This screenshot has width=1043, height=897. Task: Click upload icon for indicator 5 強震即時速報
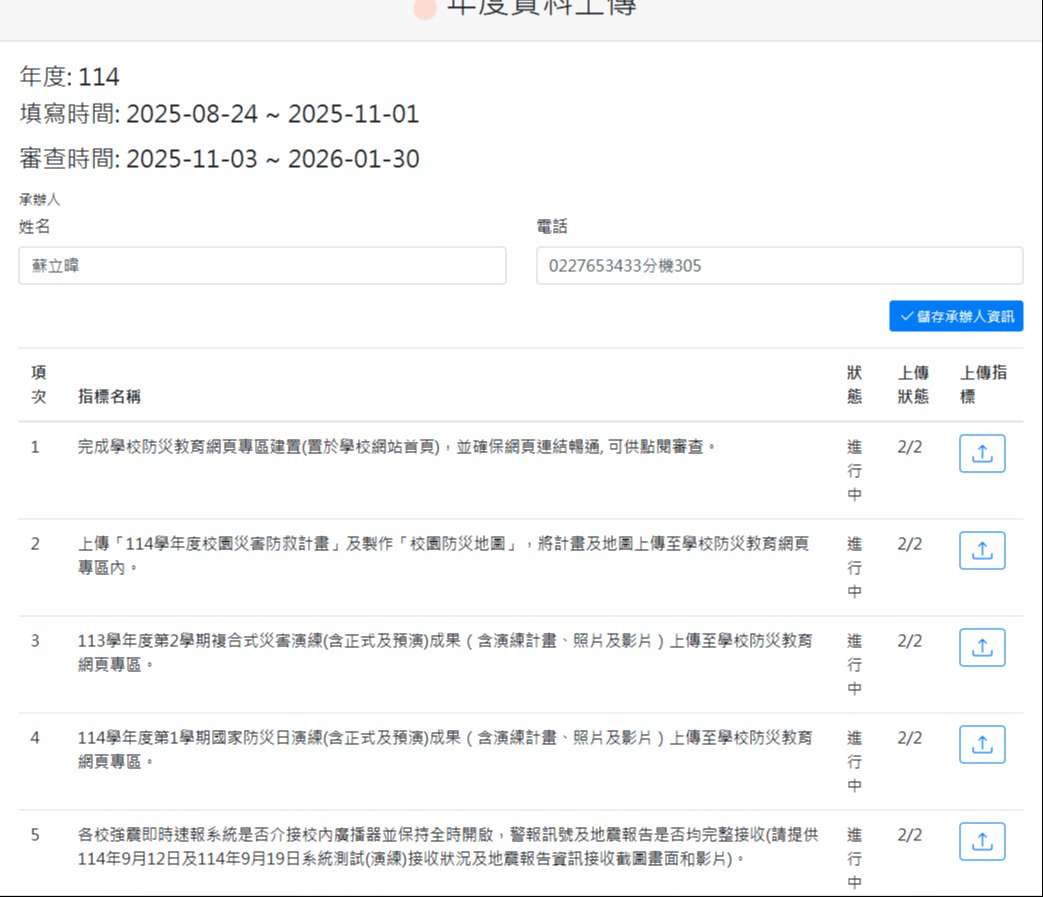coord(981,842)
